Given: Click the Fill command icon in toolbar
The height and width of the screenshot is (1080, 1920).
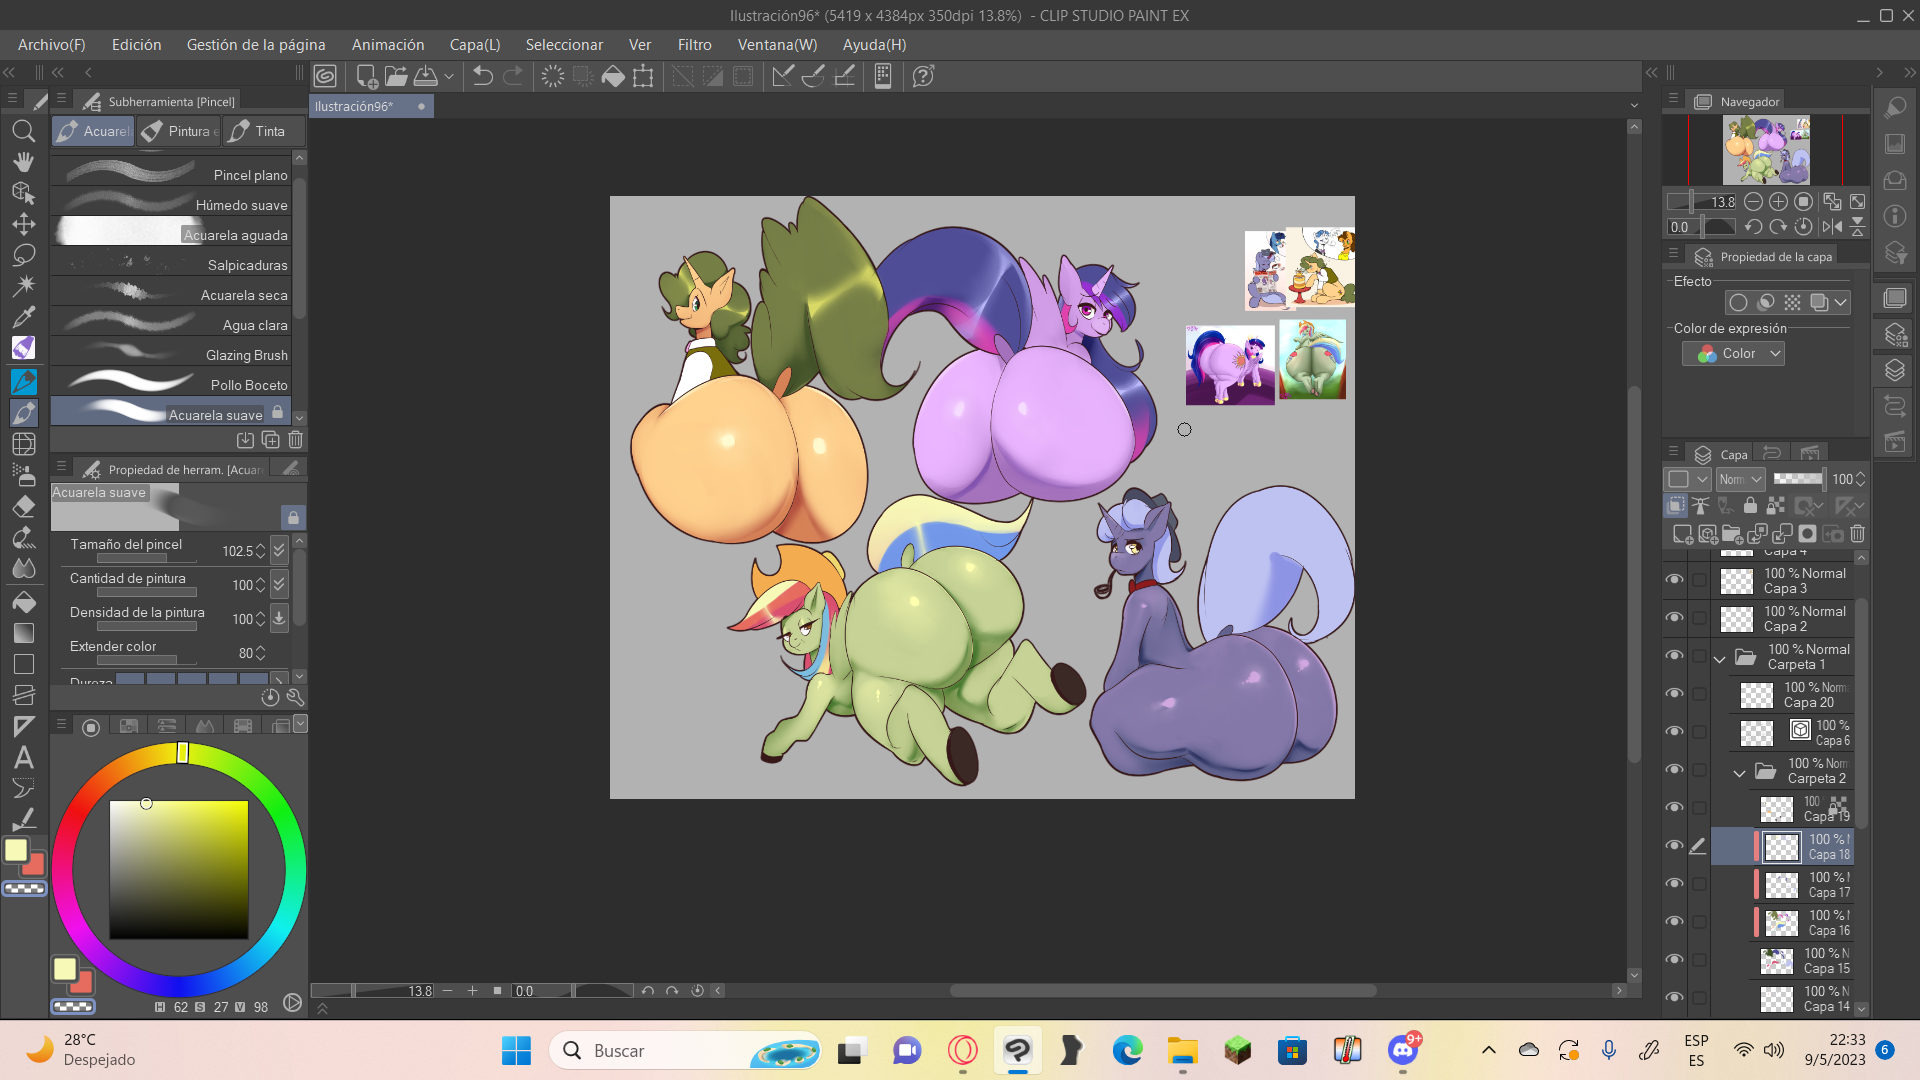Looking at the screenshot, I should pyautogui.click(x=613, y=76).
